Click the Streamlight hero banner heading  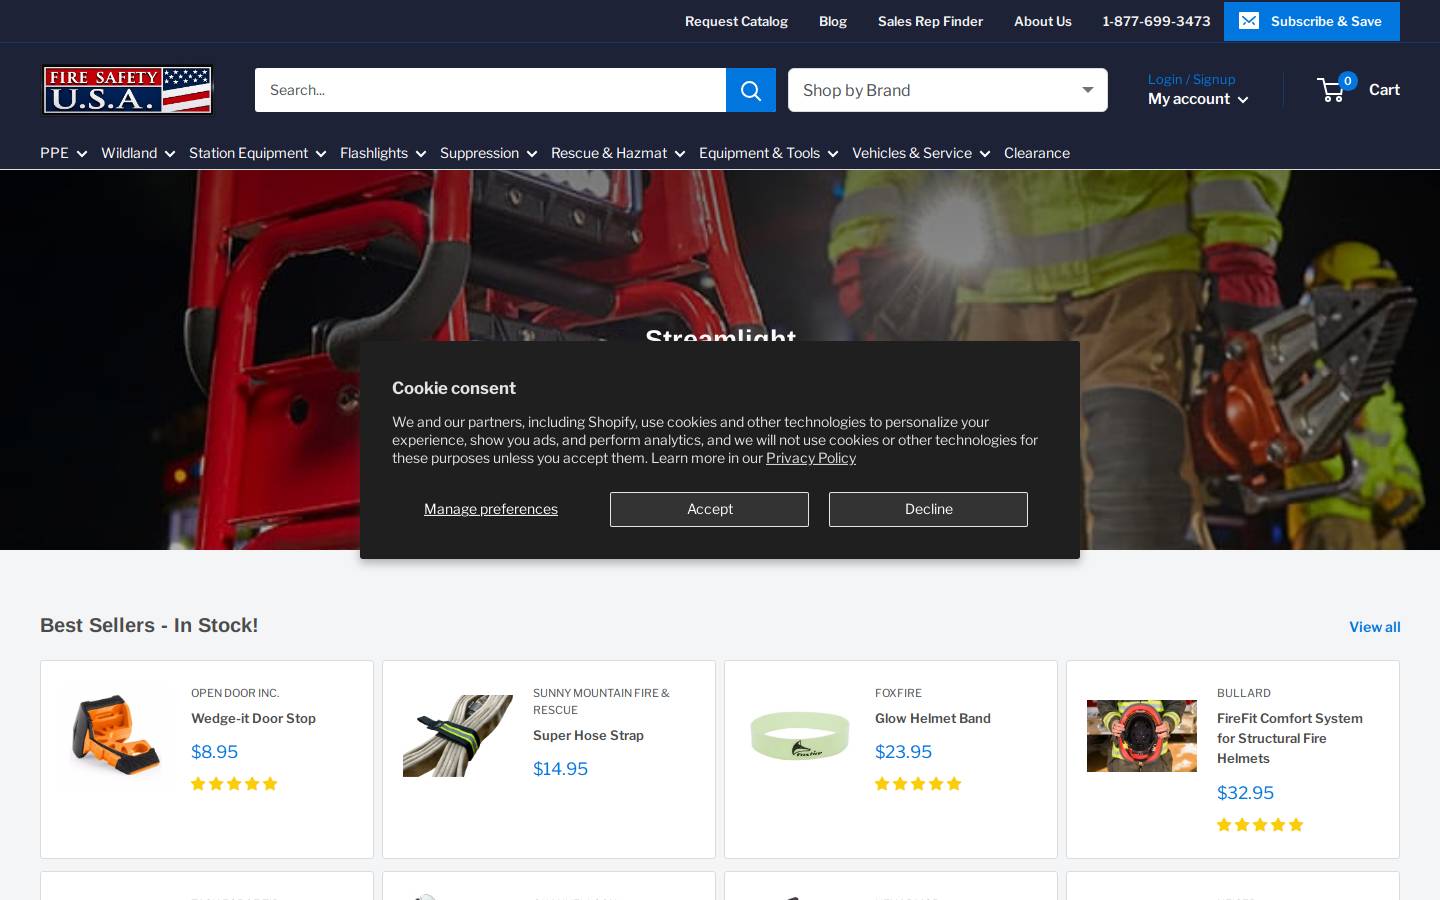pos(720,335)
